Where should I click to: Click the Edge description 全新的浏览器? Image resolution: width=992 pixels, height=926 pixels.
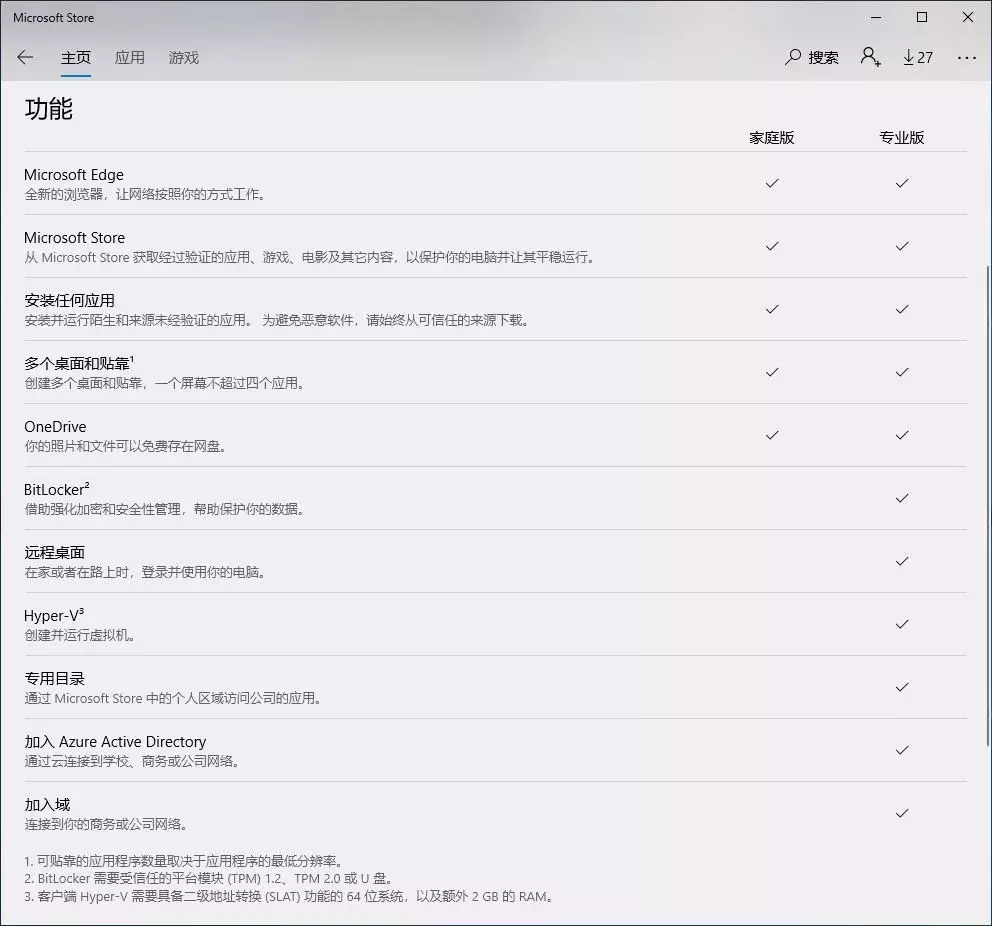pyautogui.click(x=145, y=194)
